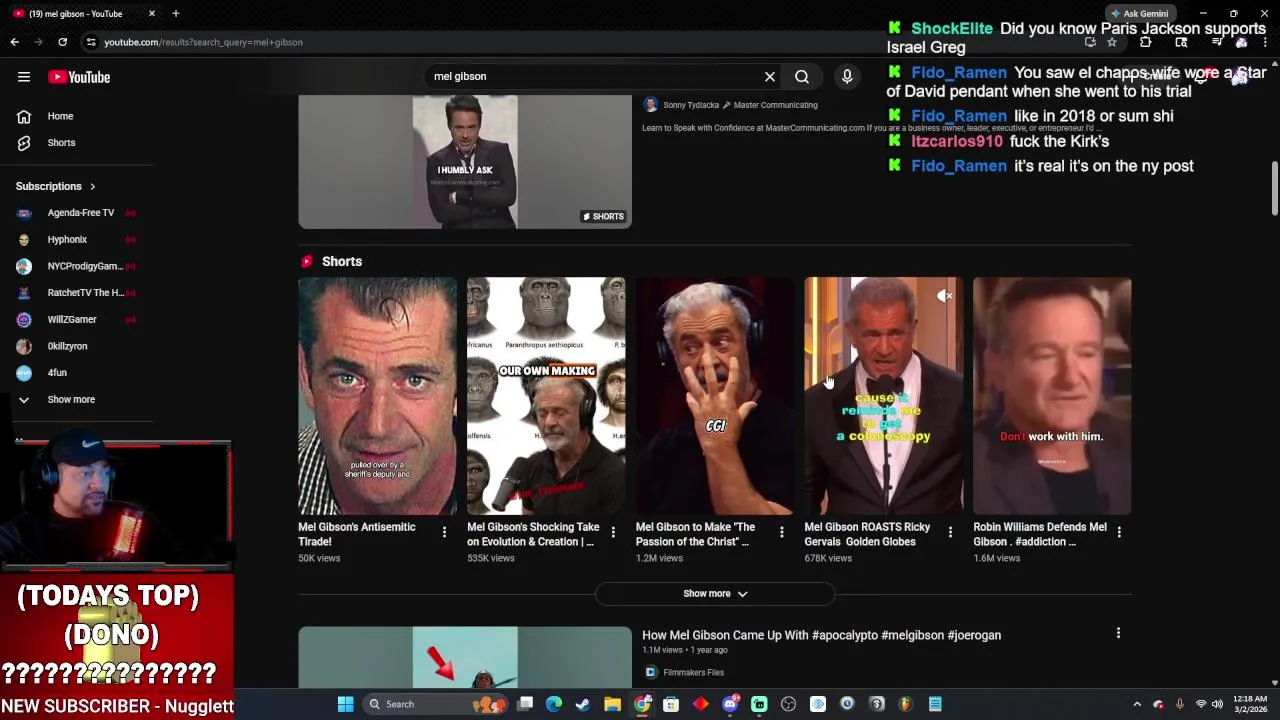Go back with browser back arrow
The height and width of the screenshot is (720, 1280).
click(15, 42)
